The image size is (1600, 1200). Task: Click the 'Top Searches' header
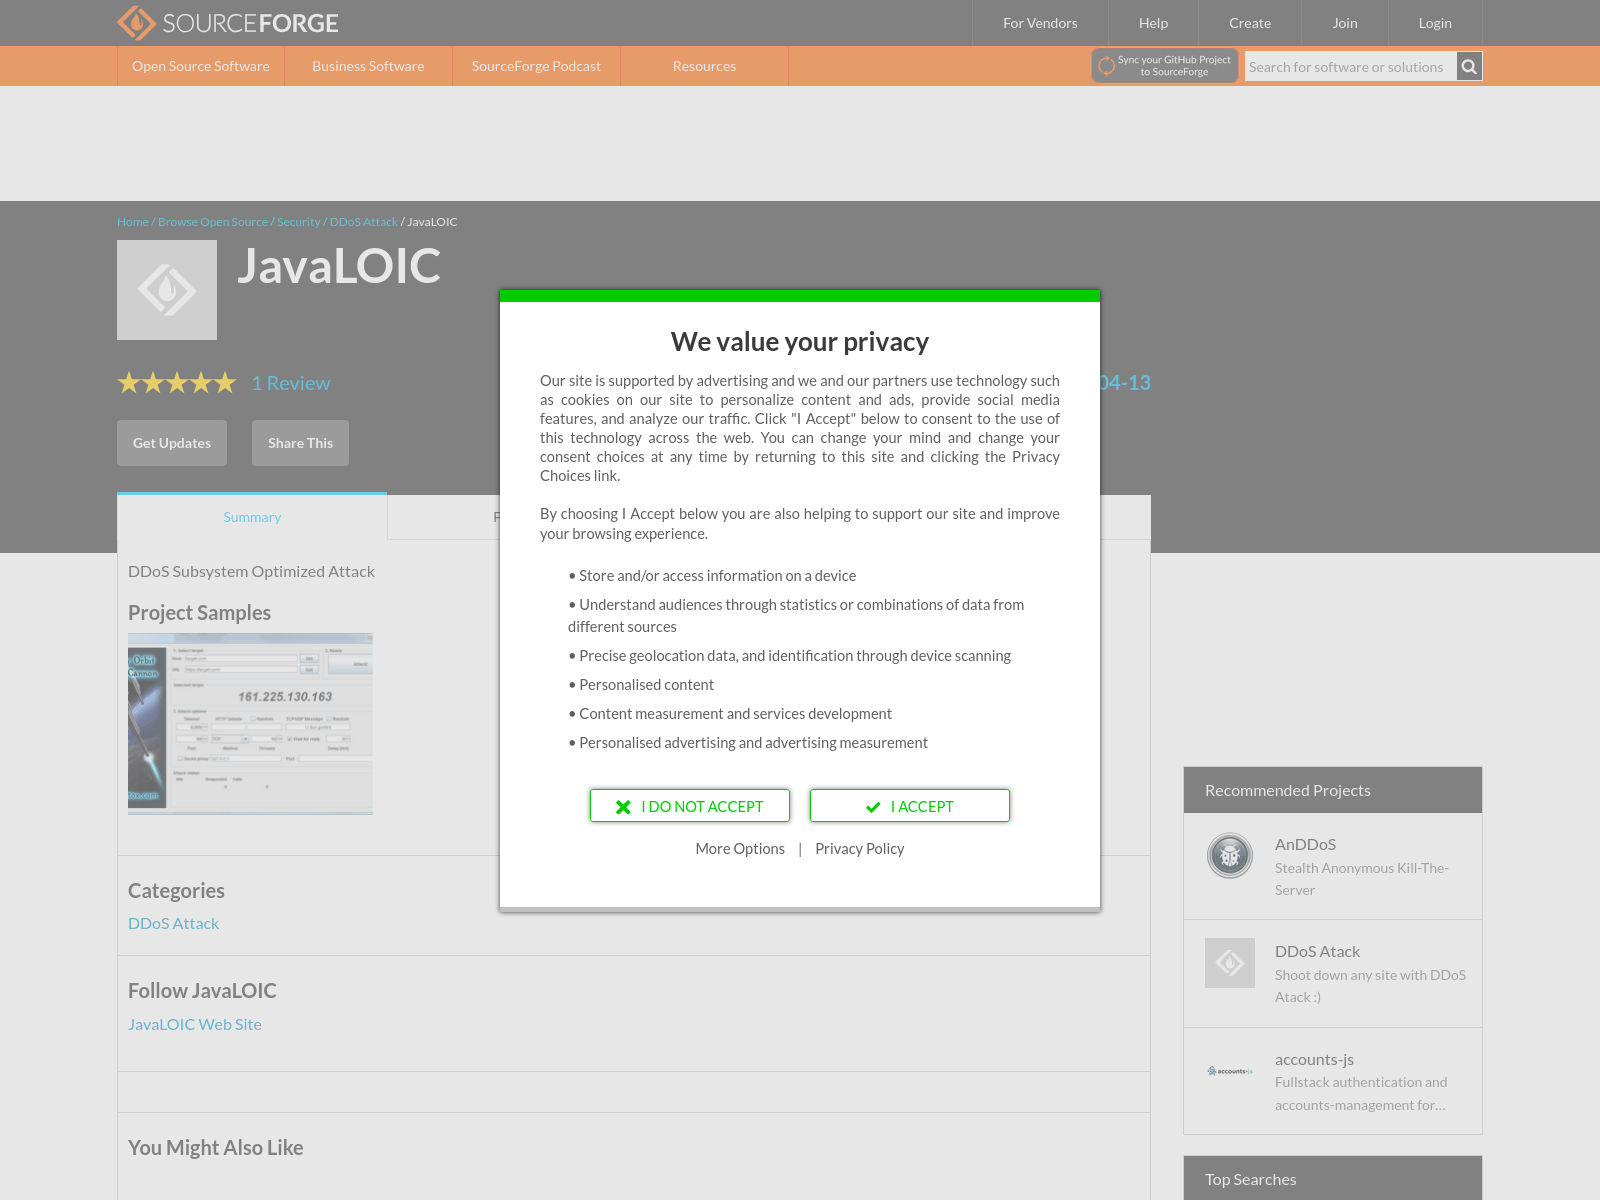coord(1333,1179)
